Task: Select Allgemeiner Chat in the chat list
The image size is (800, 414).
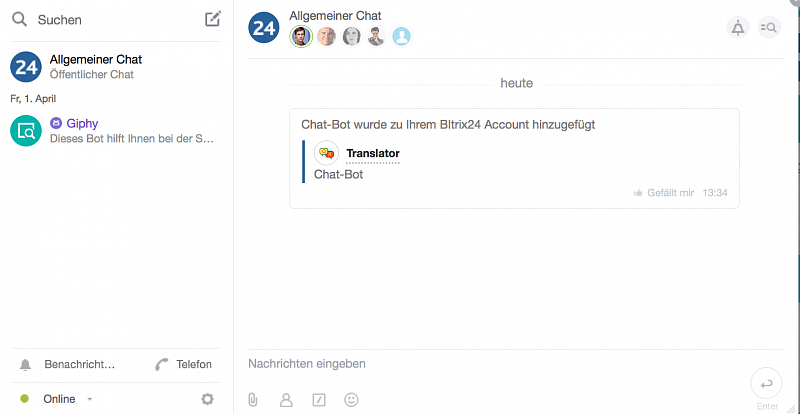Action: pyautogui.click(x=115, y=66)
